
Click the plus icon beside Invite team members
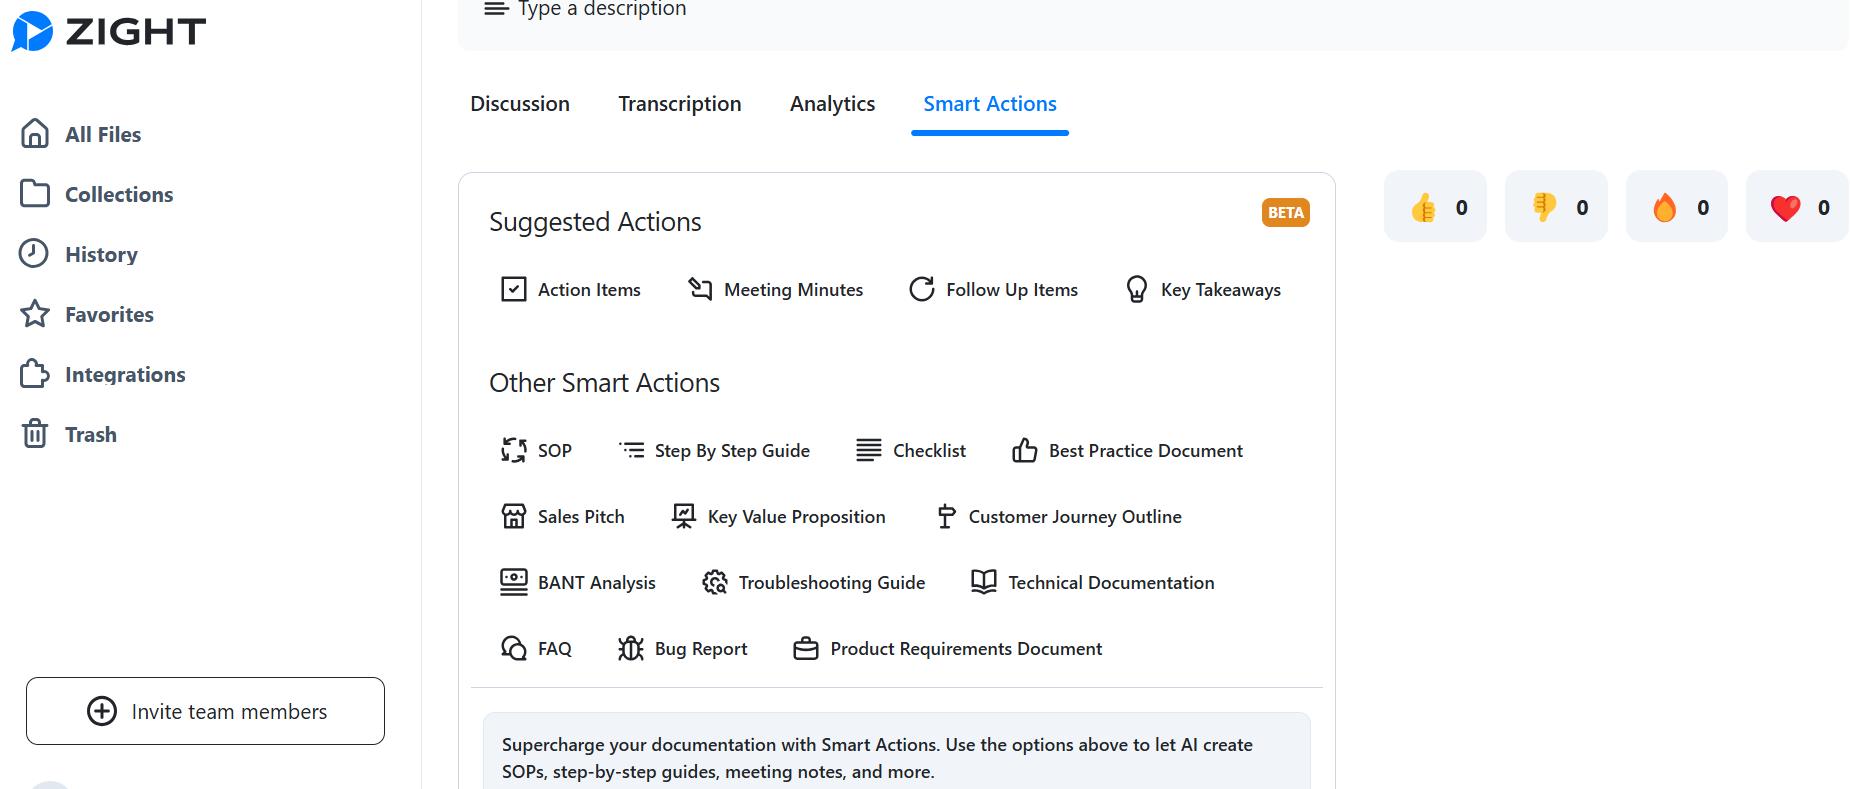tap(102, 711)
